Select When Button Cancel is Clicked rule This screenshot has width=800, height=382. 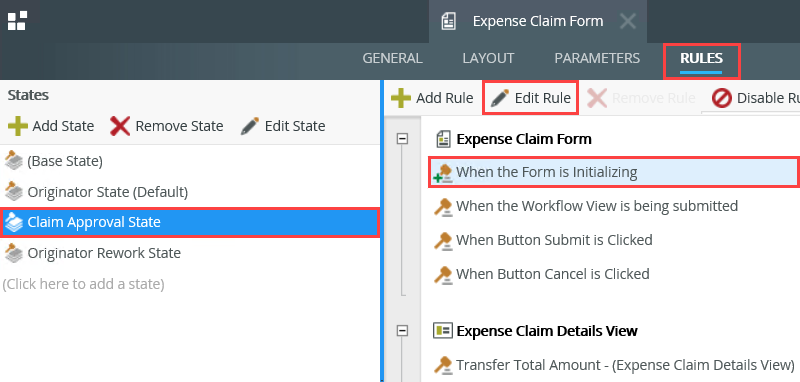[553, 274]
